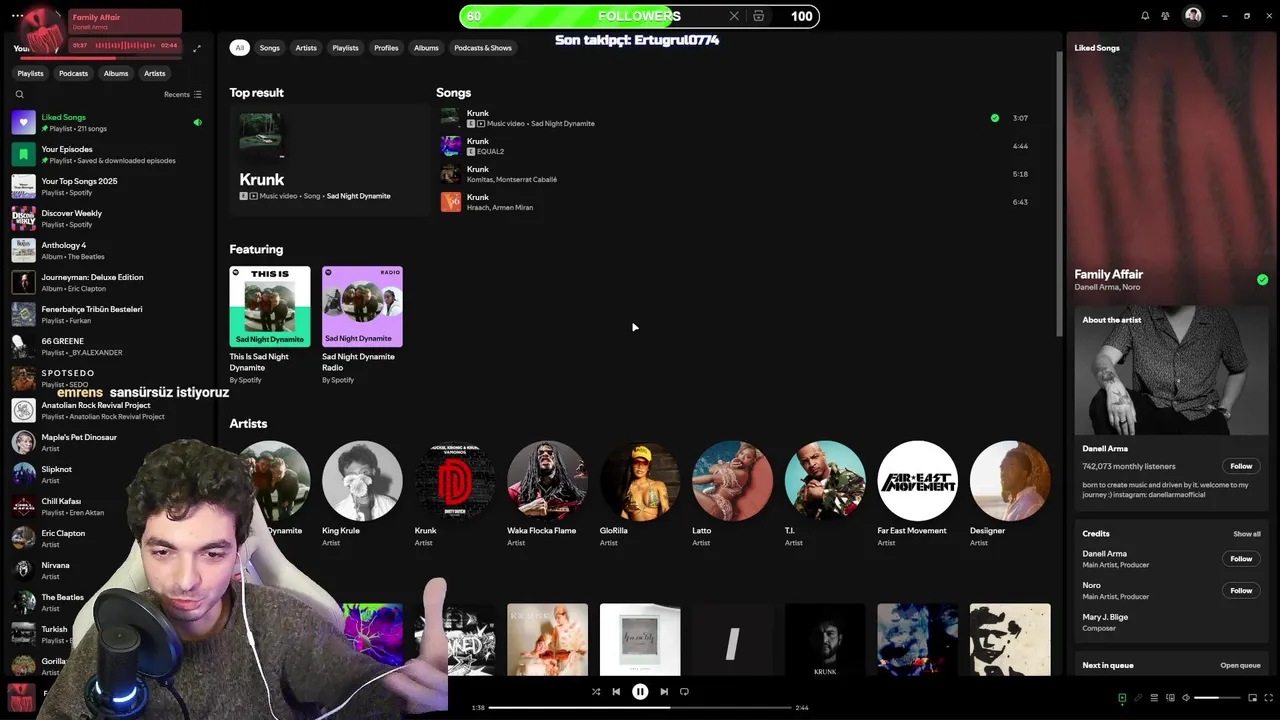Viewport: 1280px width, 720px height.
Task: Filter results by Profiles
Action: click(386, 48)
